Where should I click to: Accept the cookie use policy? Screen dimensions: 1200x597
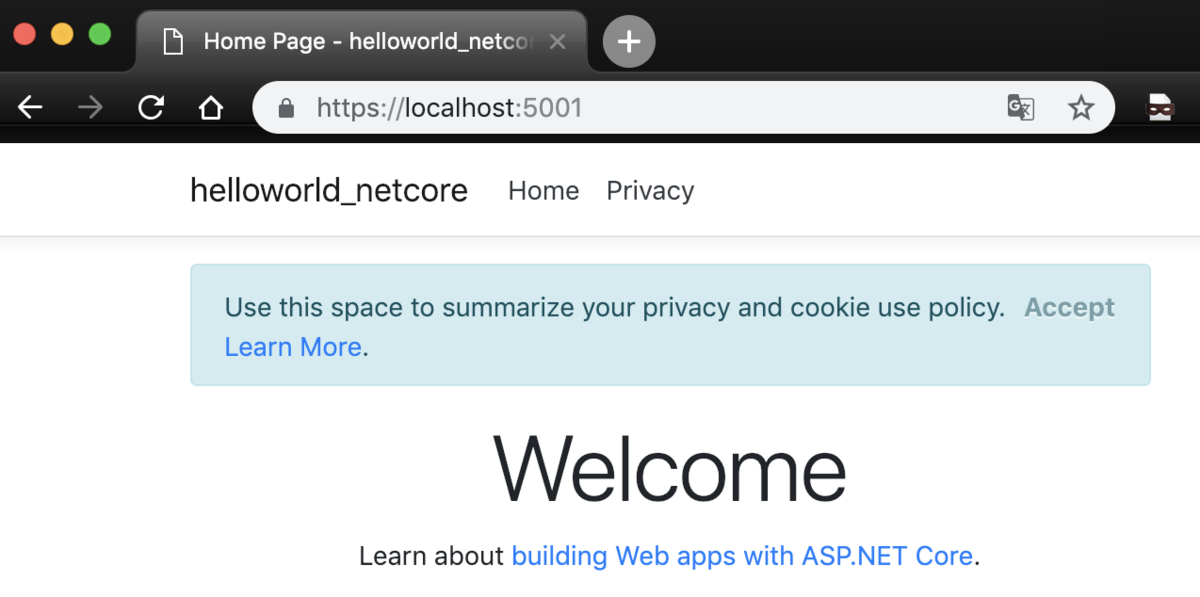click(x=1069, y=307)
